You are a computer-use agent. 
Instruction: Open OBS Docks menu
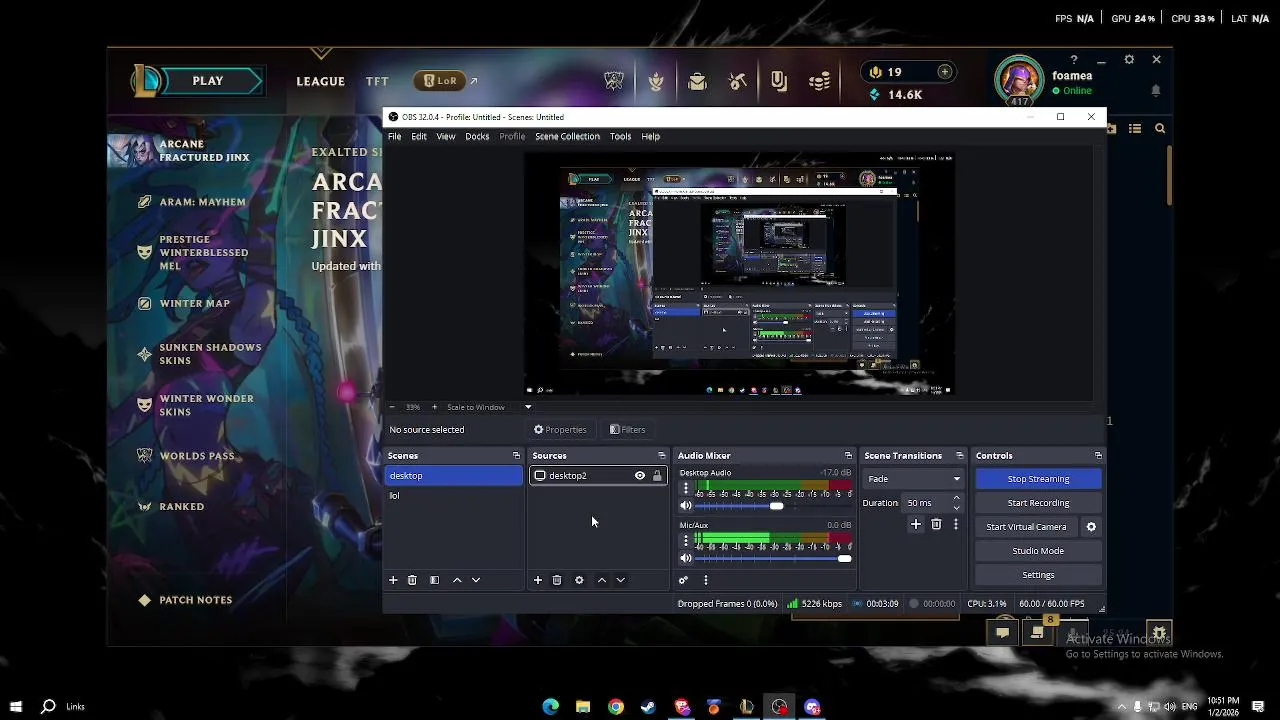click(x=477, y=137)
